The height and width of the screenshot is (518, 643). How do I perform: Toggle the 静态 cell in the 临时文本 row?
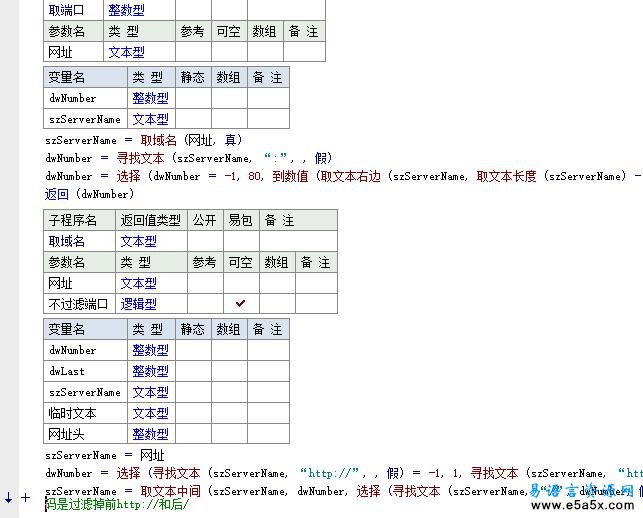194,413
